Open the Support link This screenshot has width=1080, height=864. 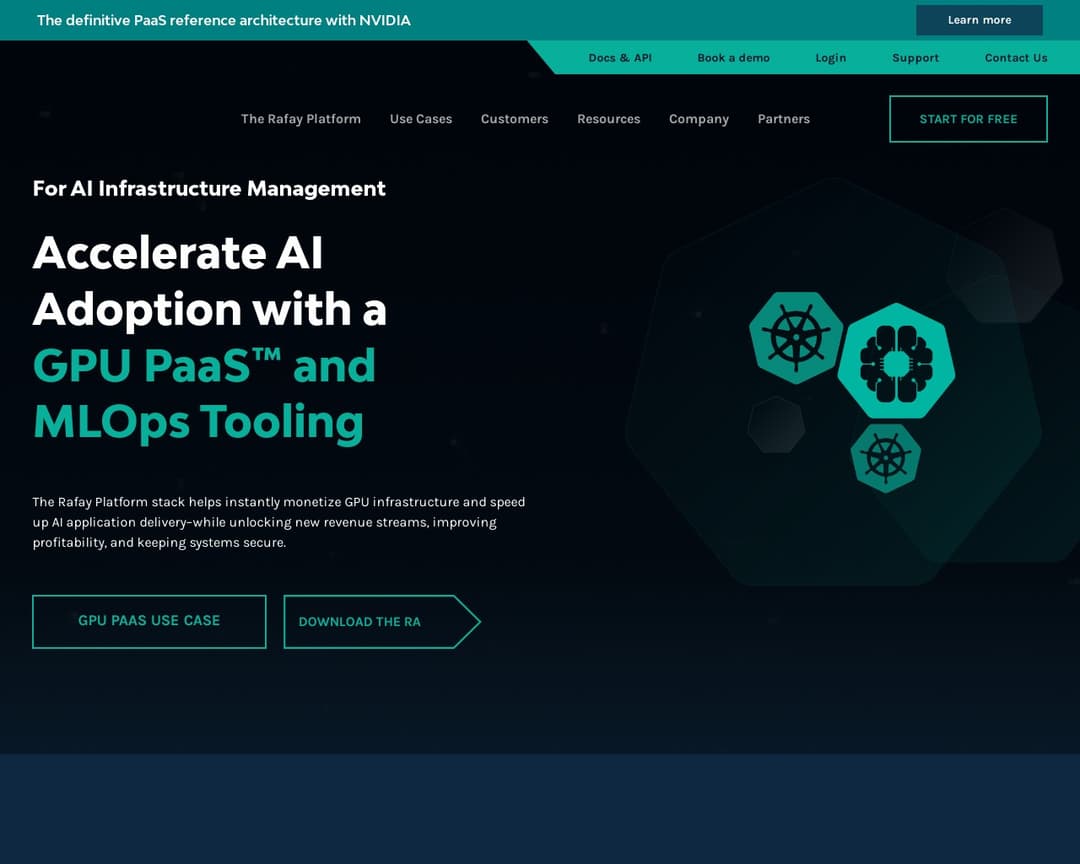pyautogui.click(x=915, y=58)
